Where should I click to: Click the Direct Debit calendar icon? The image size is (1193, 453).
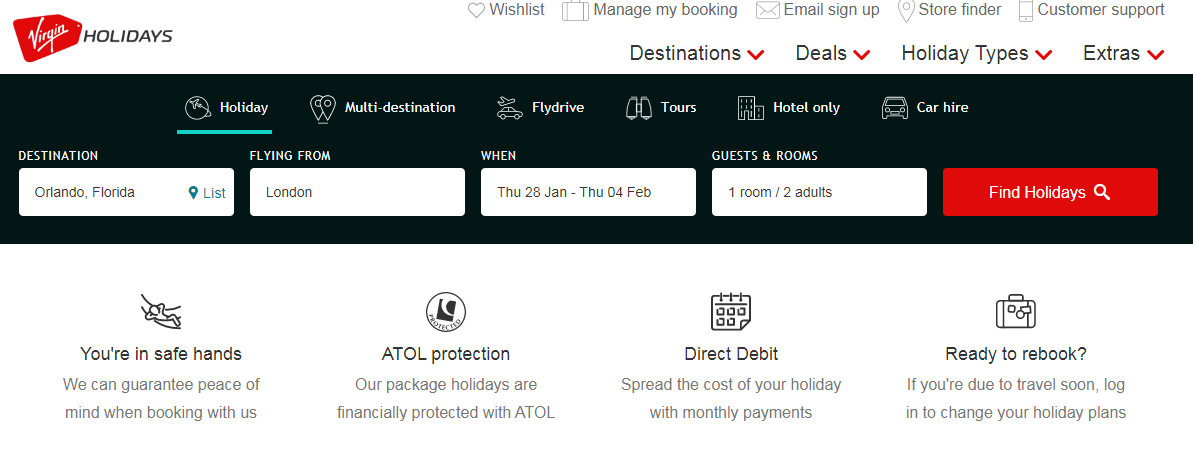tap(730, 312)
